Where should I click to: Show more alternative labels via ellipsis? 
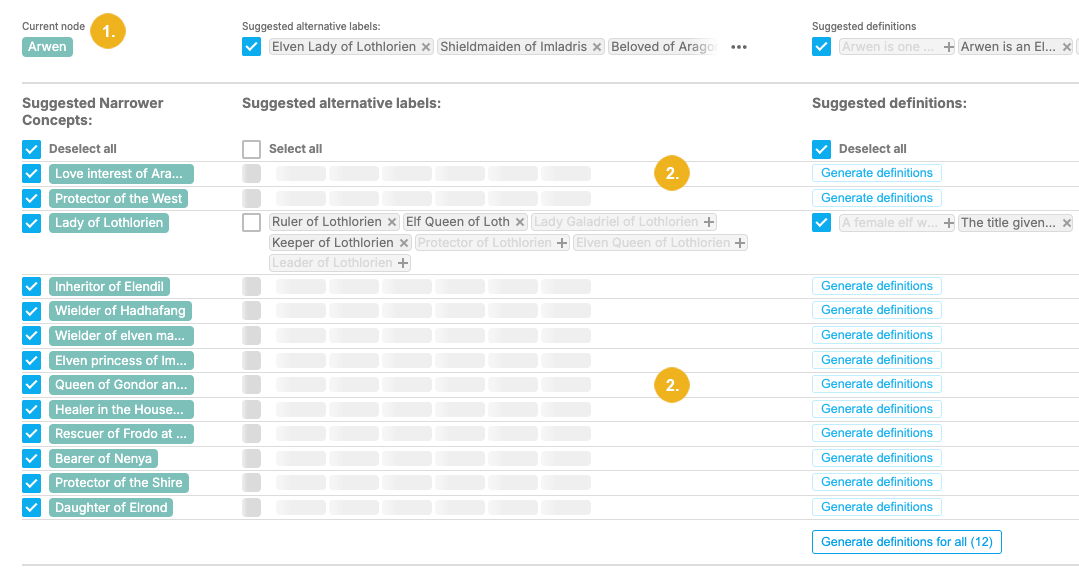click(739, 47)
